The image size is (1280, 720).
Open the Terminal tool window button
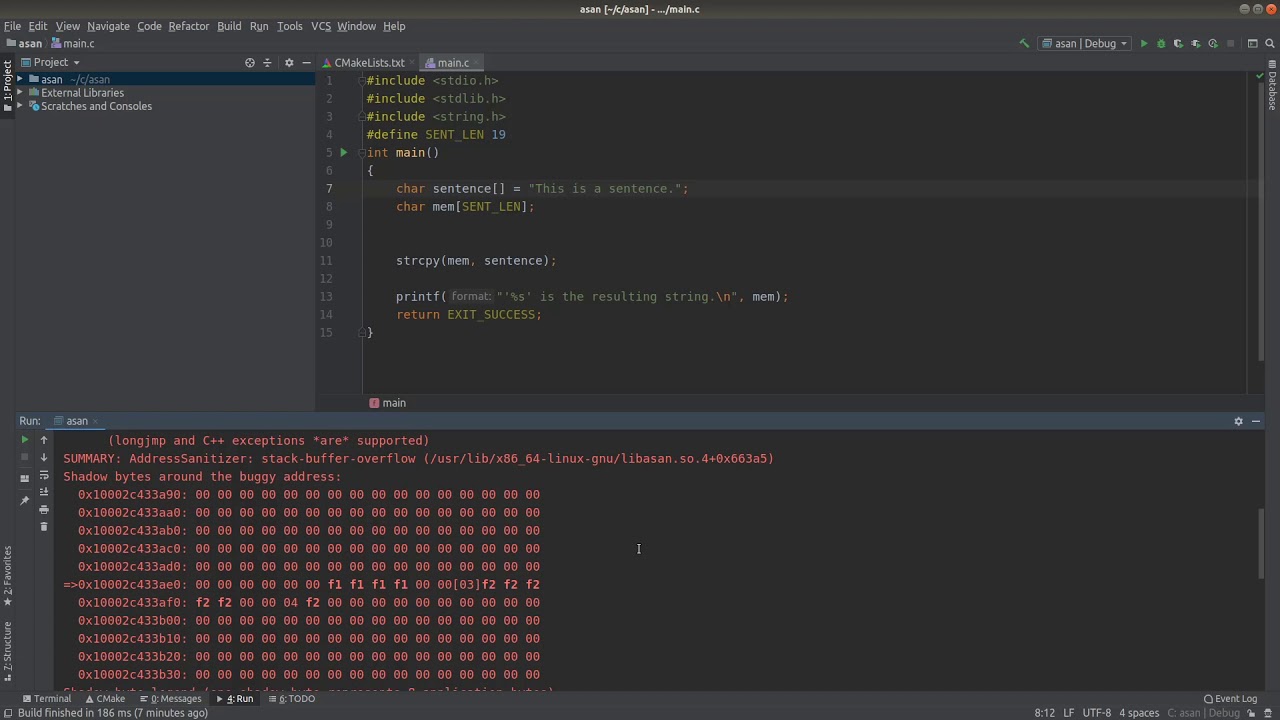(x=46, y=699)
